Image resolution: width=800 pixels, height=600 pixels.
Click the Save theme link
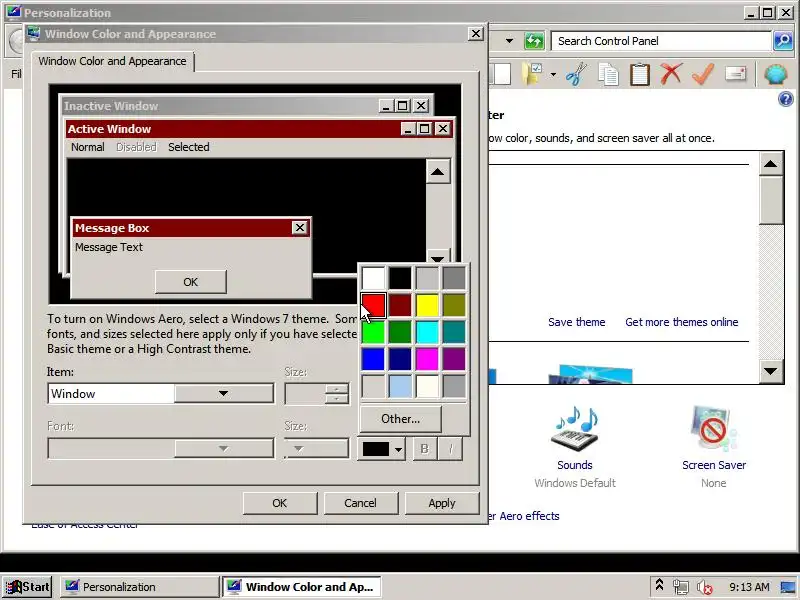coord(577,322)
